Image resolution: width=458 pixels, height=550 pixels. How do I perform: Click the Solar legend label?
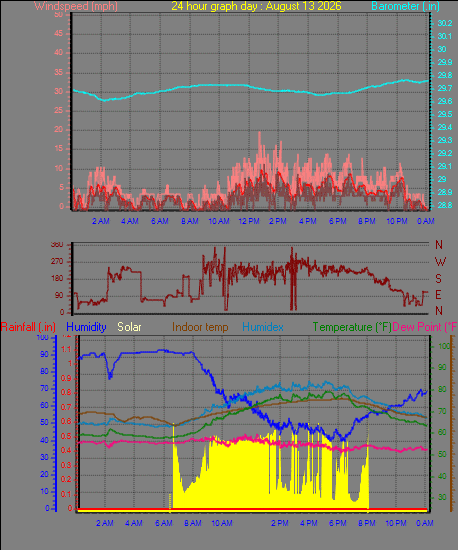(129, 327)
